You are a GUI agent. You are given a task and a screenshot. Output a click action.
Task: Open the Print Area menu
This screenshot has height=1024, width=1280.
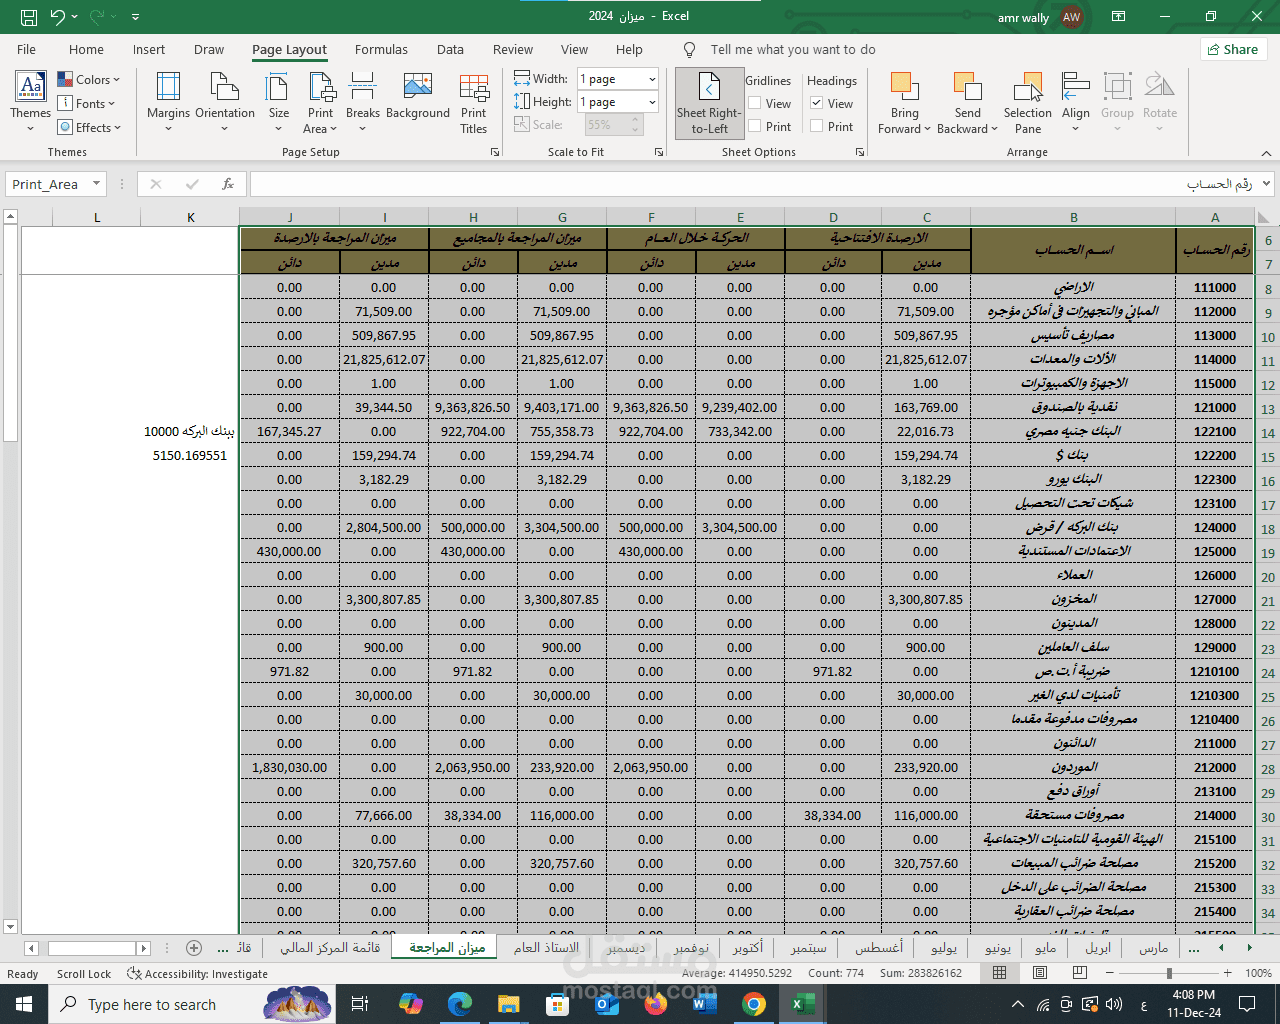pos(321,102)
